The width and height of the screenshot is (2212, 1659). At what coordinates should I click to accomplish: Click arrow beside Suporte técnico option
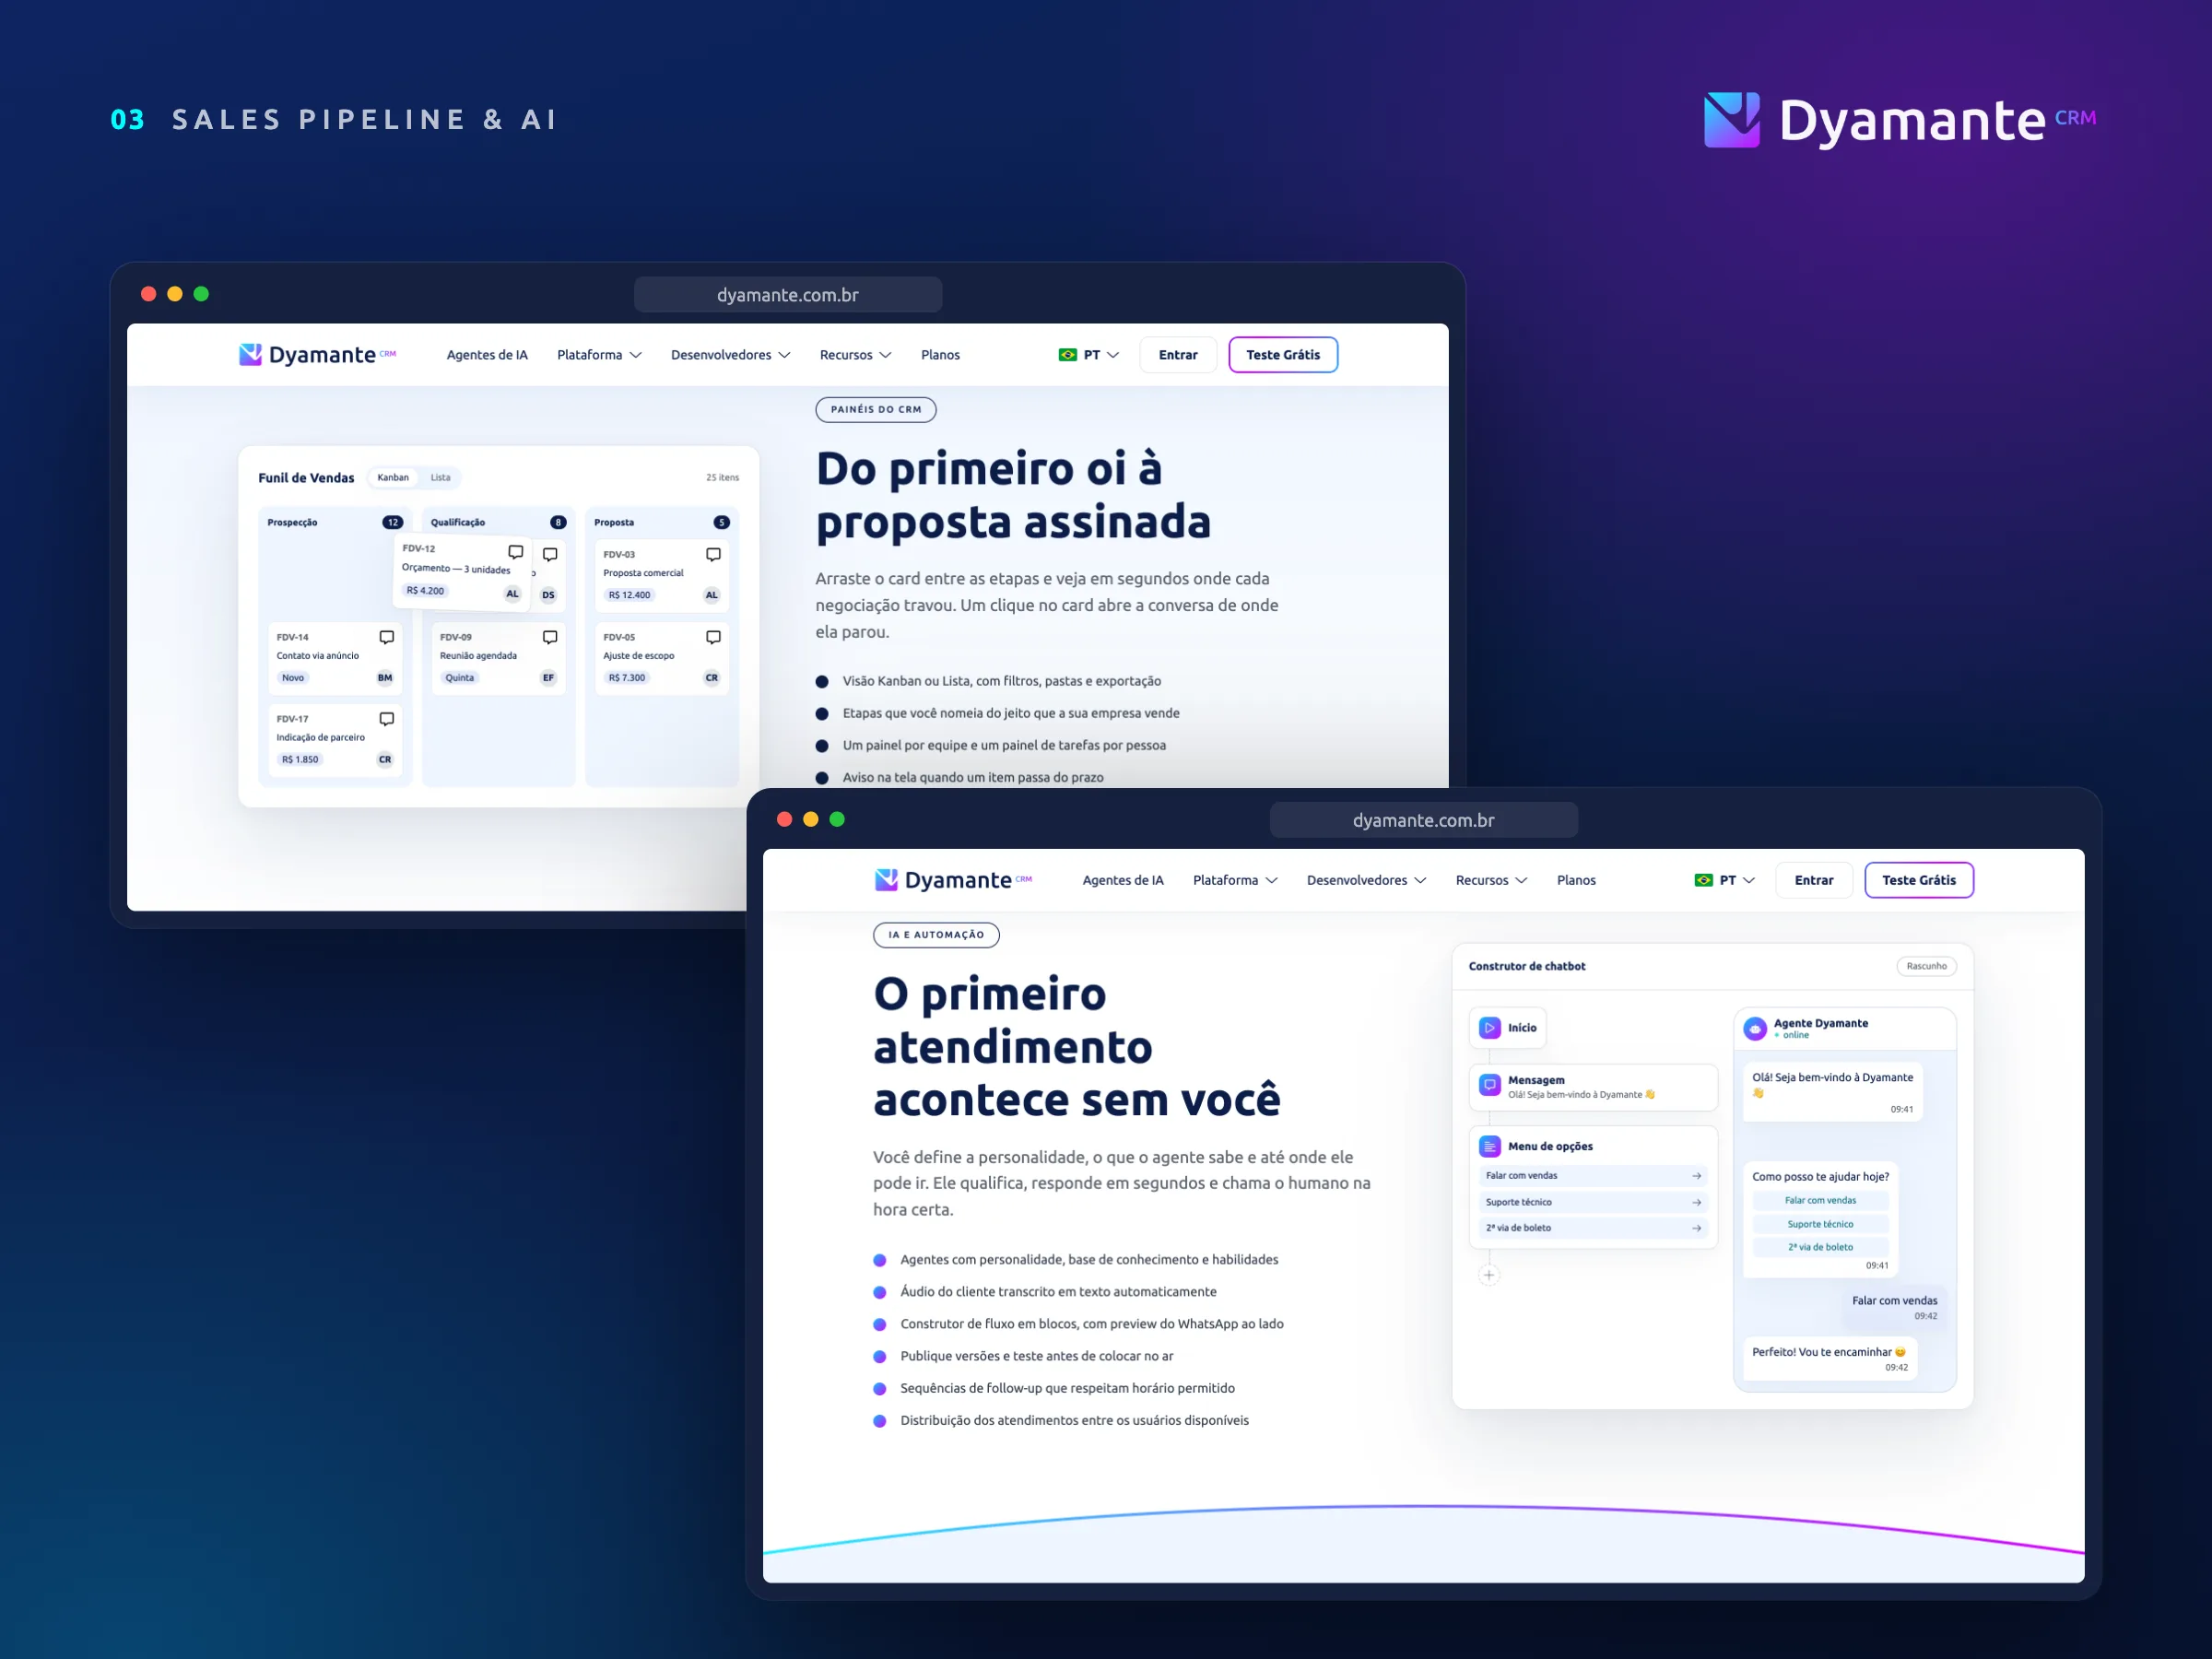(x=1697, y=1203)
